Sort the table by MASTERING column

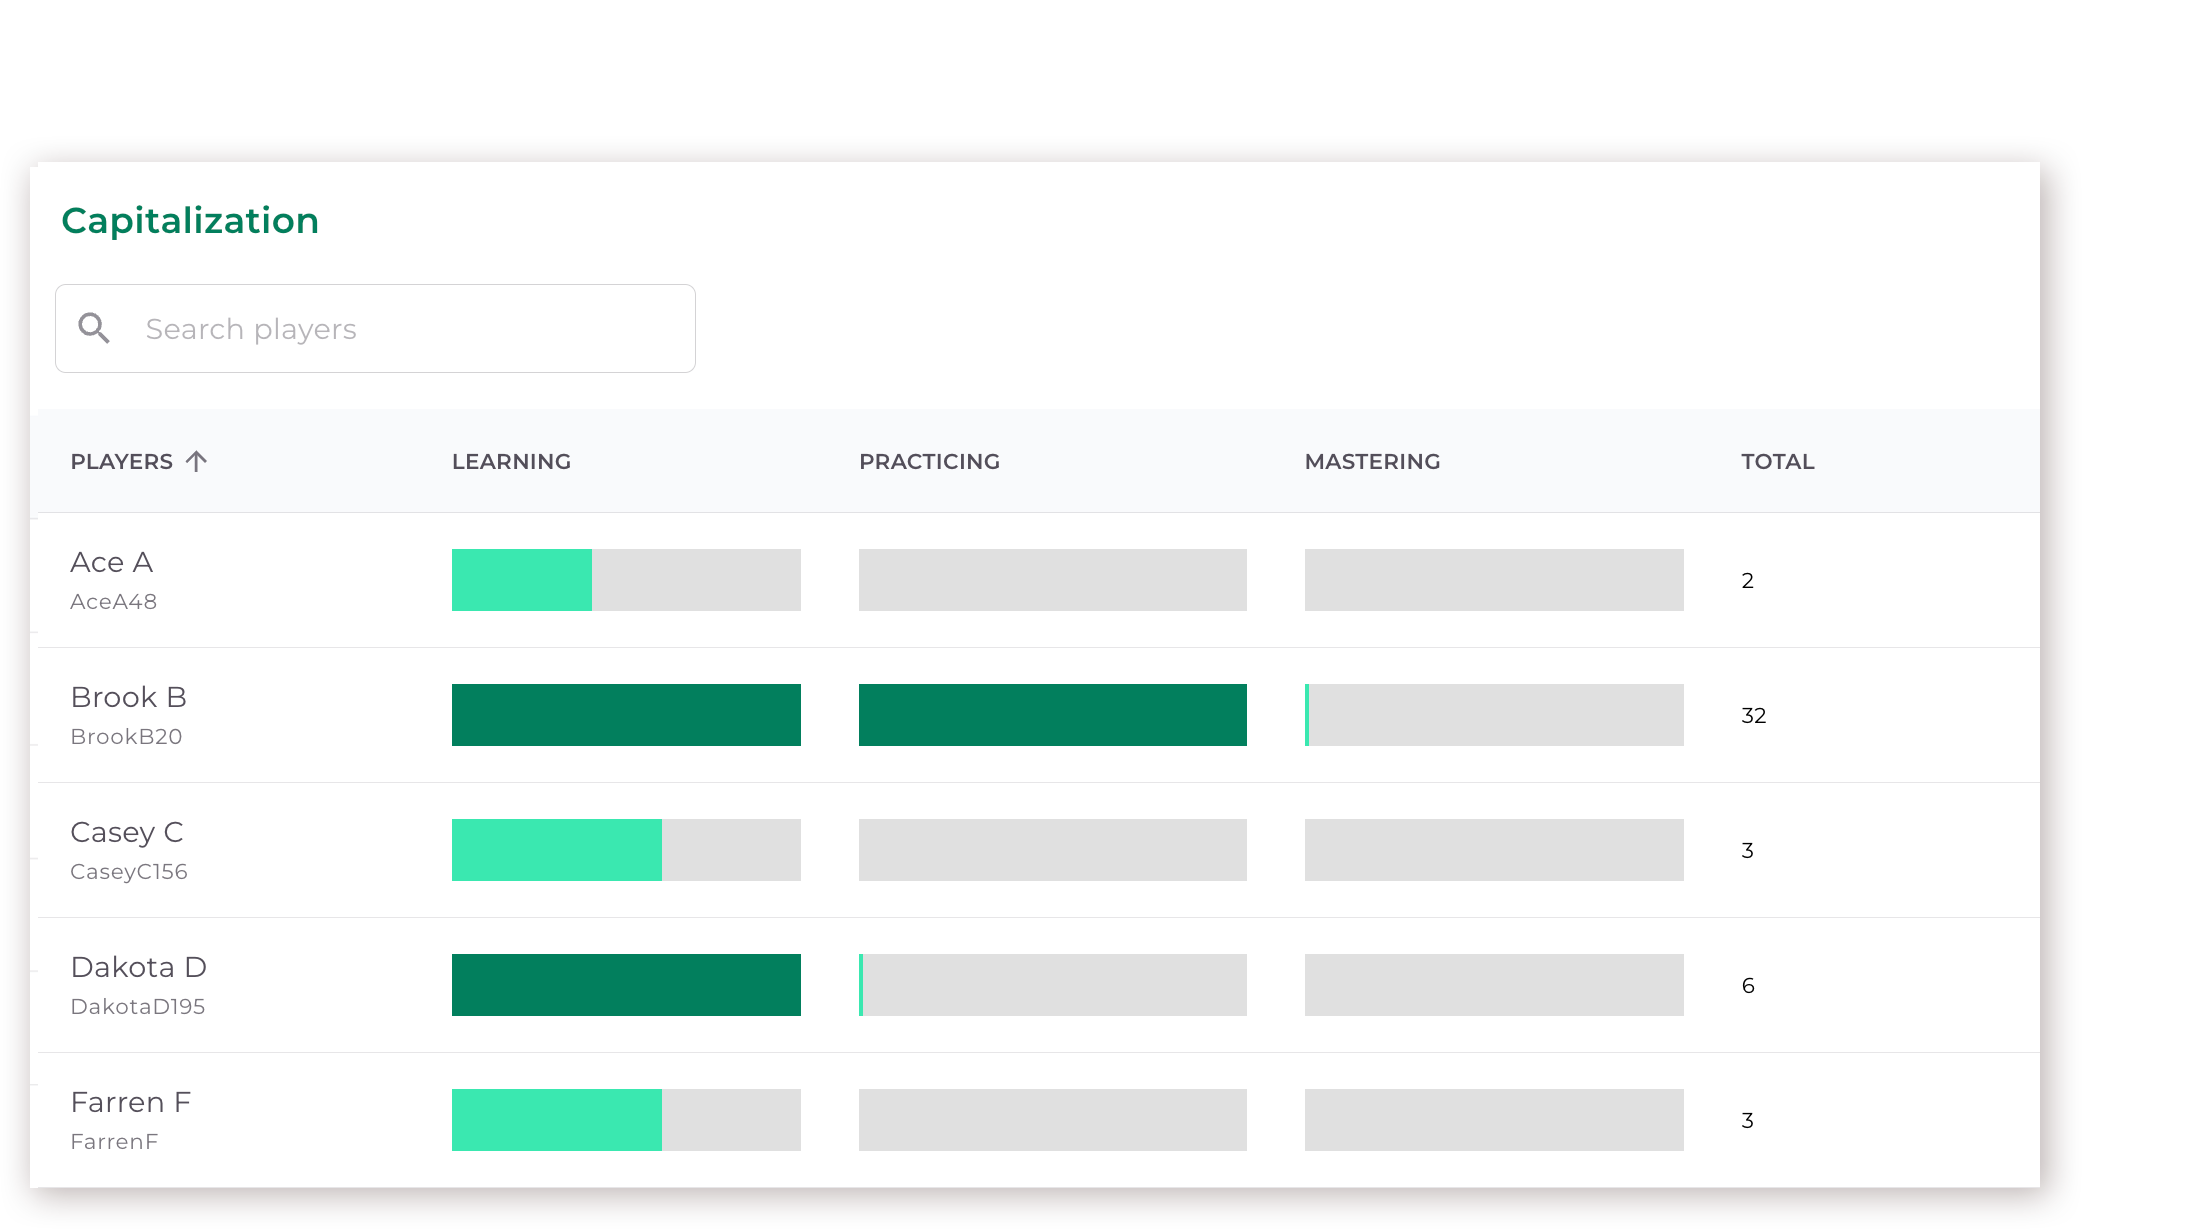(x=1372, y=461)
